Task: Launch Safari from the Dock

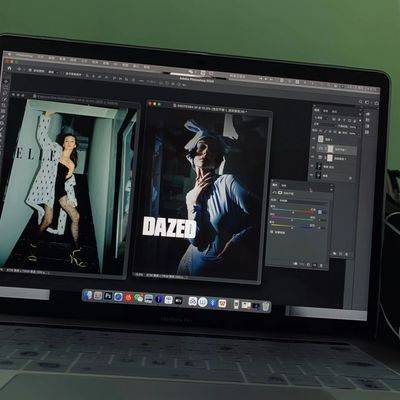Action: (118, 296)
